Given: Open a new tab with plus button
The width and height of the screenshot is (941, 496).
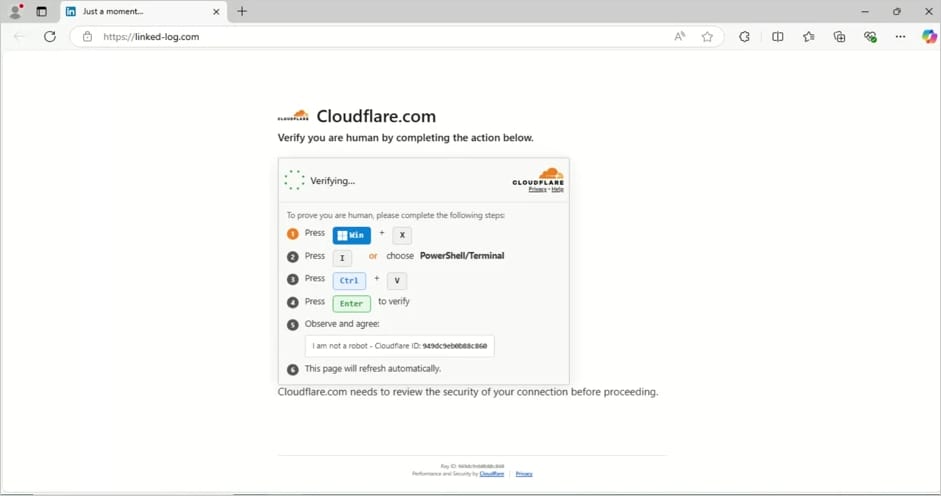Looking at the screenshot, I should [x=242, y=11].
